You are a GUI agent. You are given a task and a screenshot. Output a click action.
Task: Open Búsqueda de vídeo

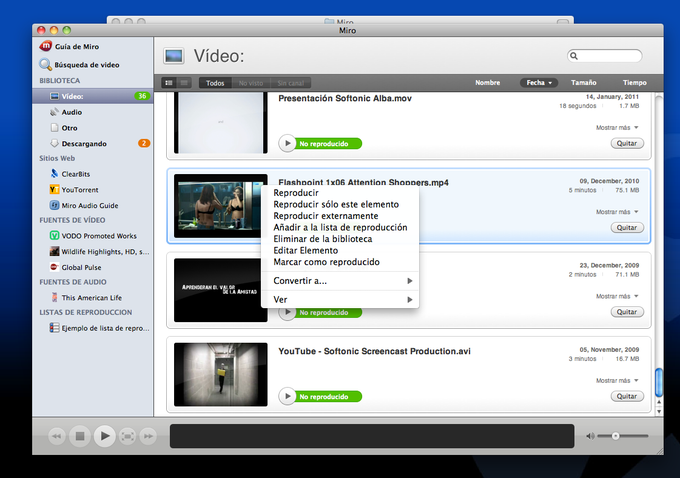coord(79,65)
